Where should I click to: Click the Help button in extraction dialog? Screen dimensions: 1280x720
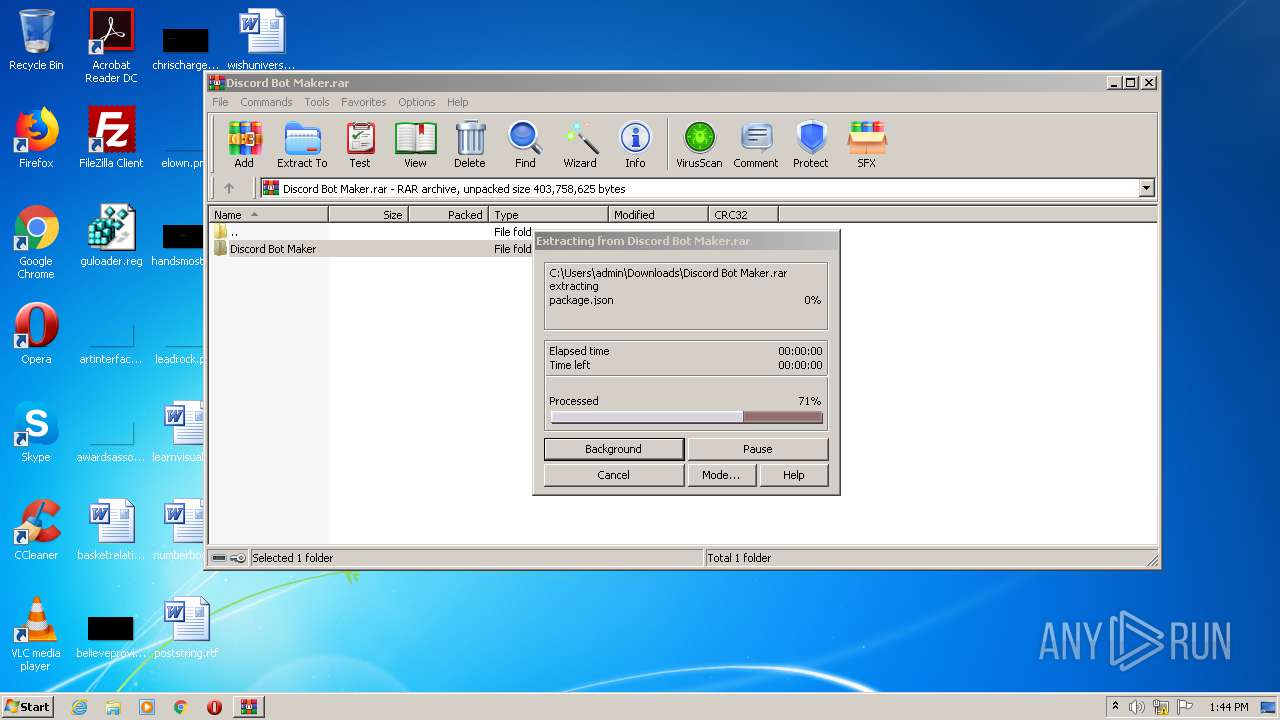[x=794, y=475]
